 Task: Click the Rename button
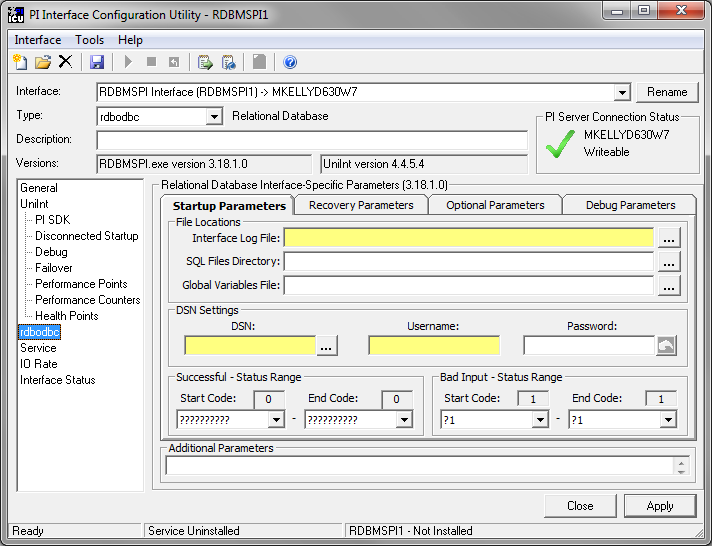pyautogui.click(x=667, y=92)
